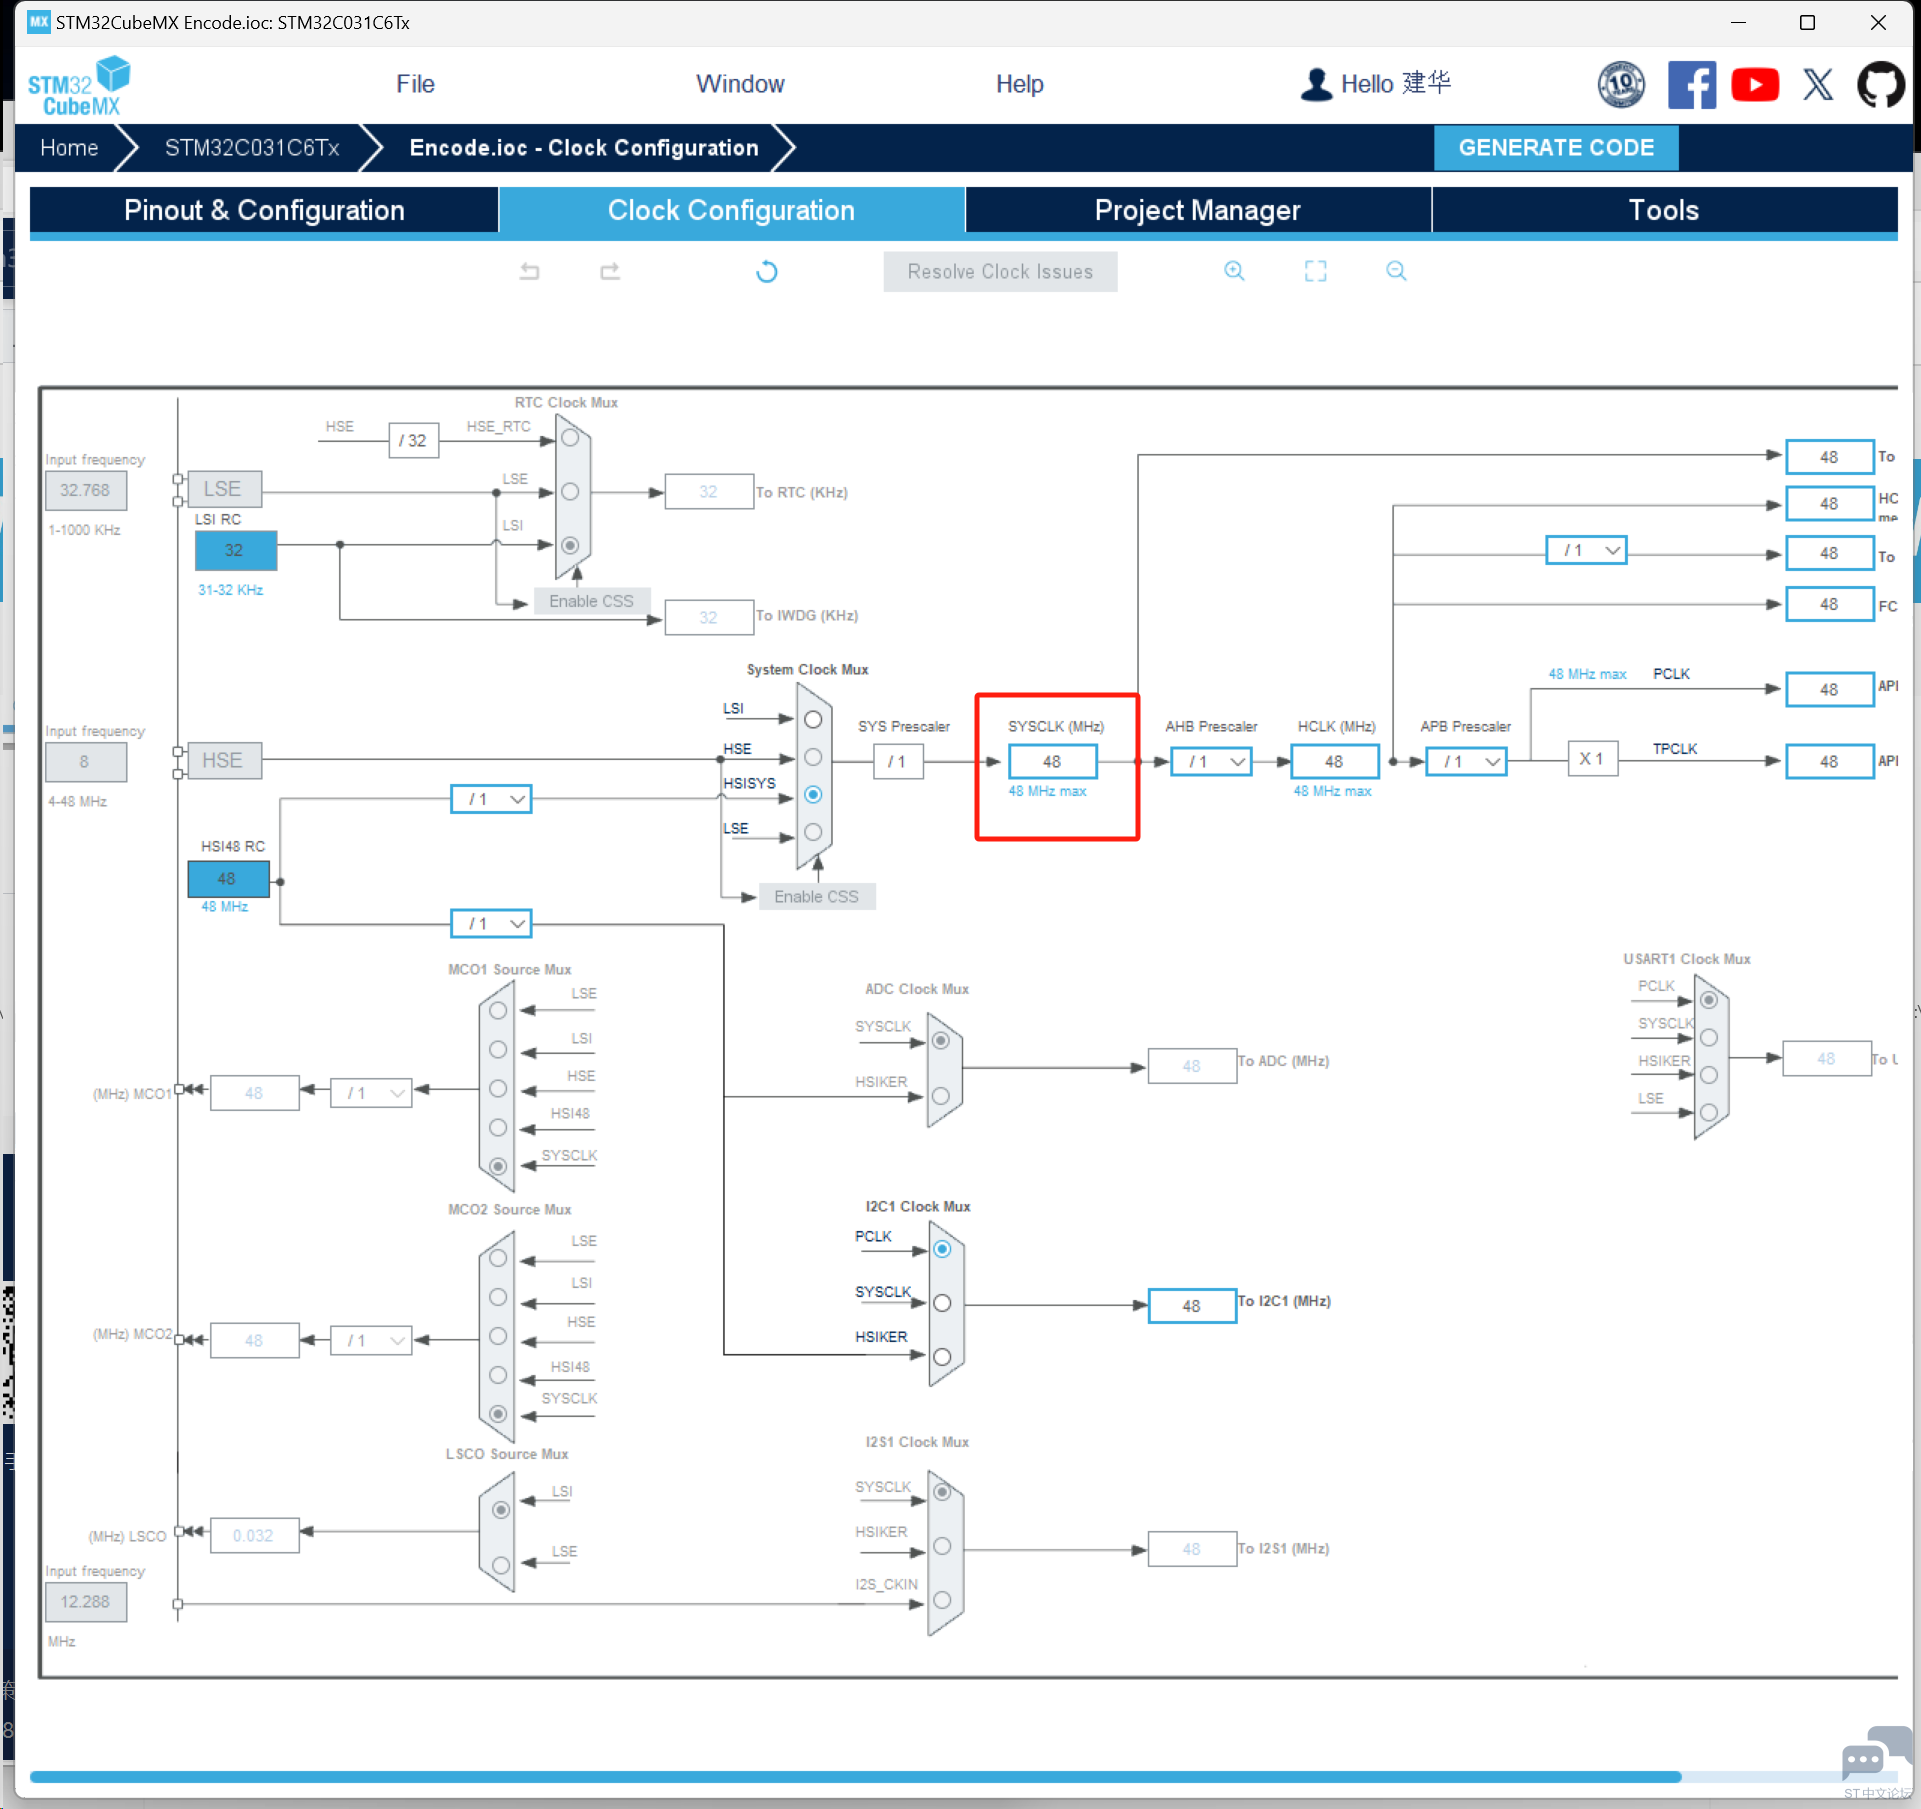Viewport: 1921px width, 1809px height.
Task: Click Enable CSS under RTC Clock Mux
Action: [591, 601]
